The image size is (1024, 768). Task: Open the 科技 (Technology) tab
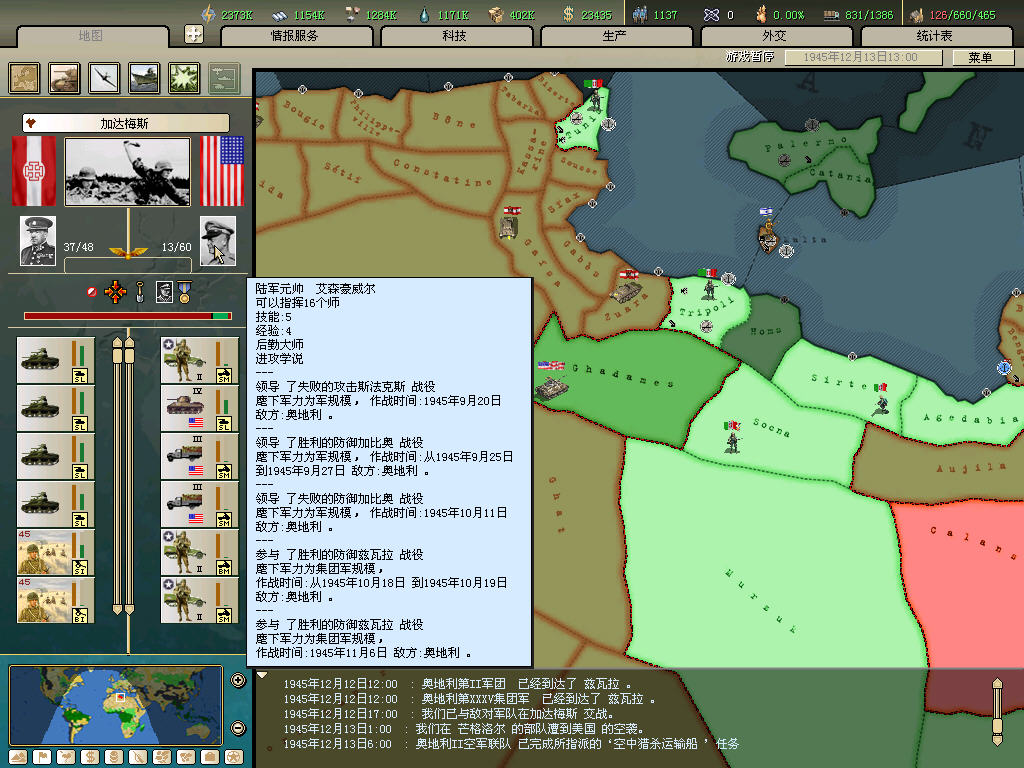pos(454,36)
